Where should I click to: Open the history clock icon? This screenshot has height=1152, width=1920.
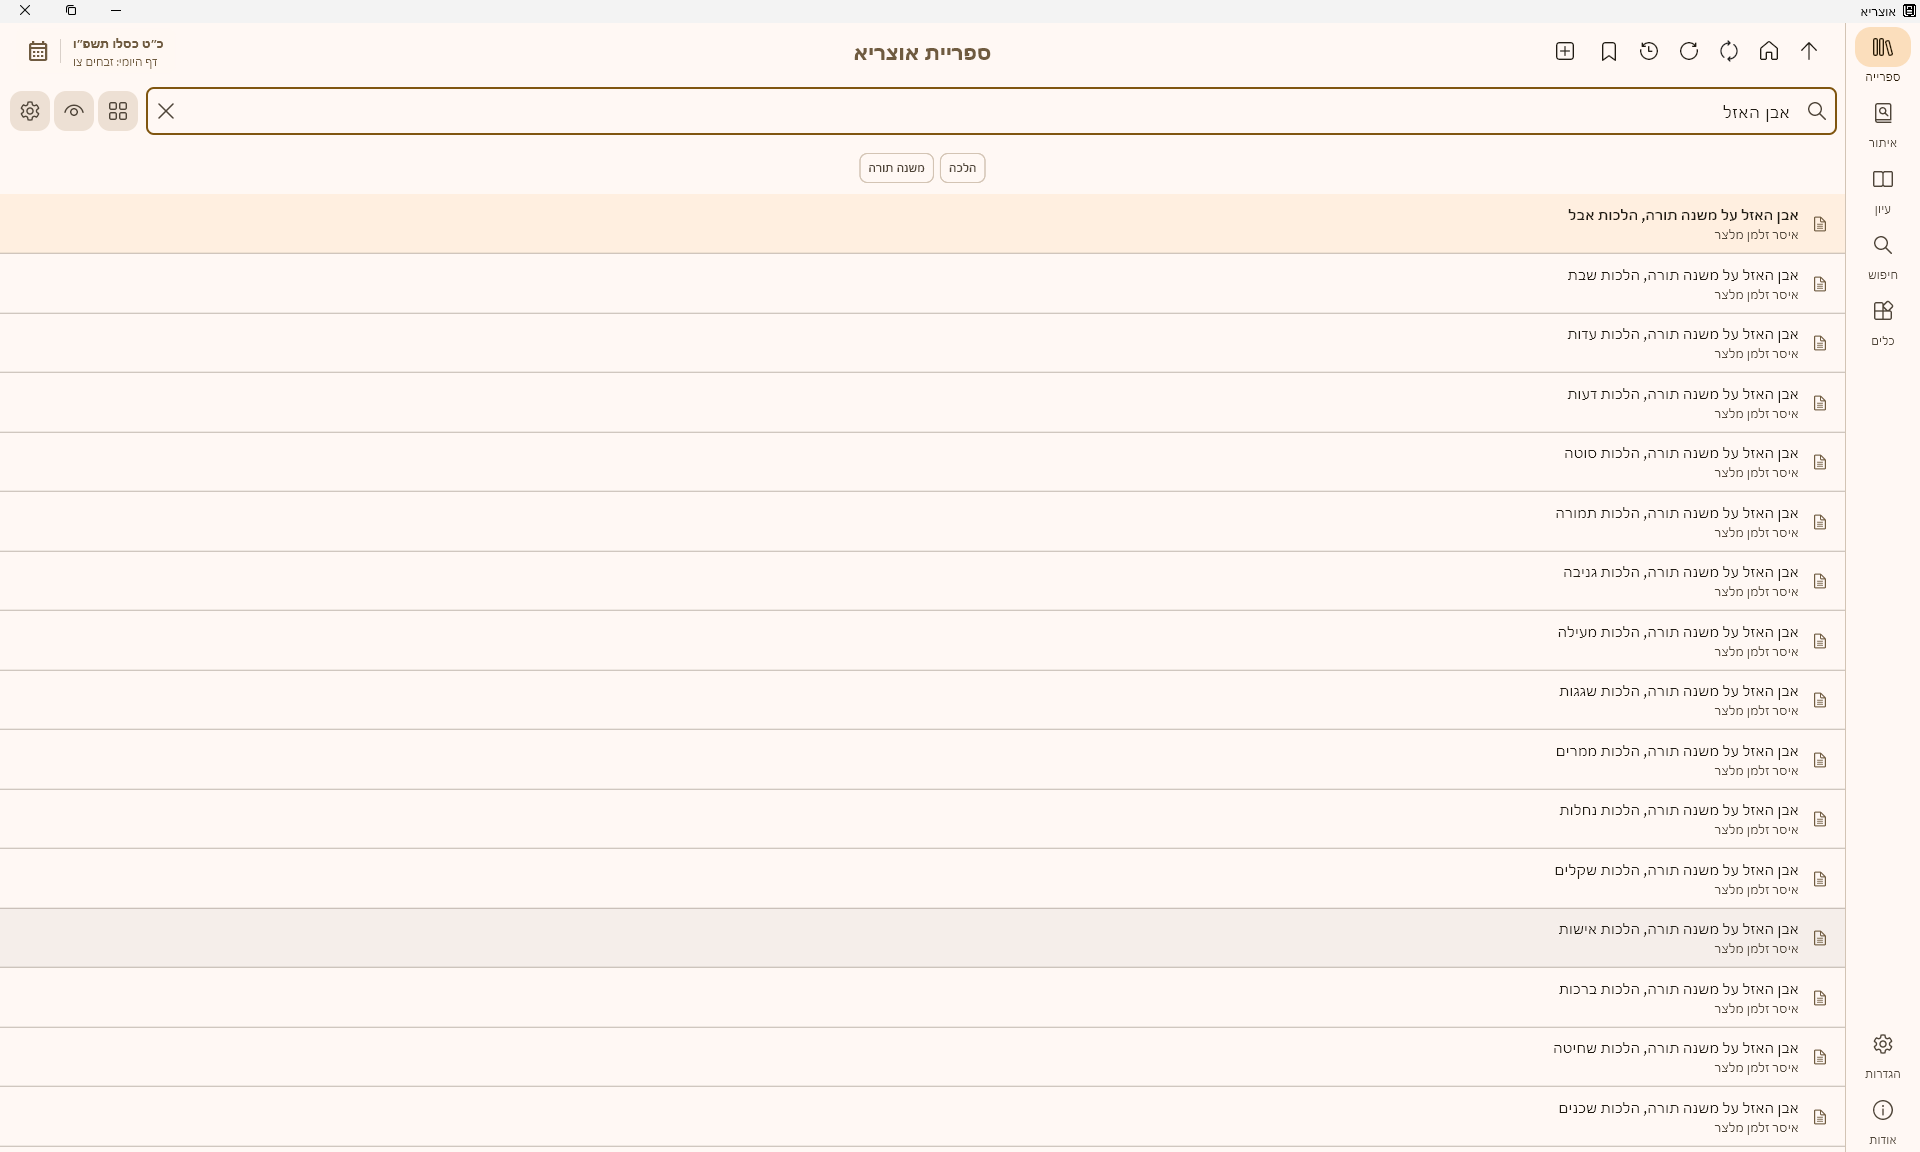click(x=1649, y=51)
